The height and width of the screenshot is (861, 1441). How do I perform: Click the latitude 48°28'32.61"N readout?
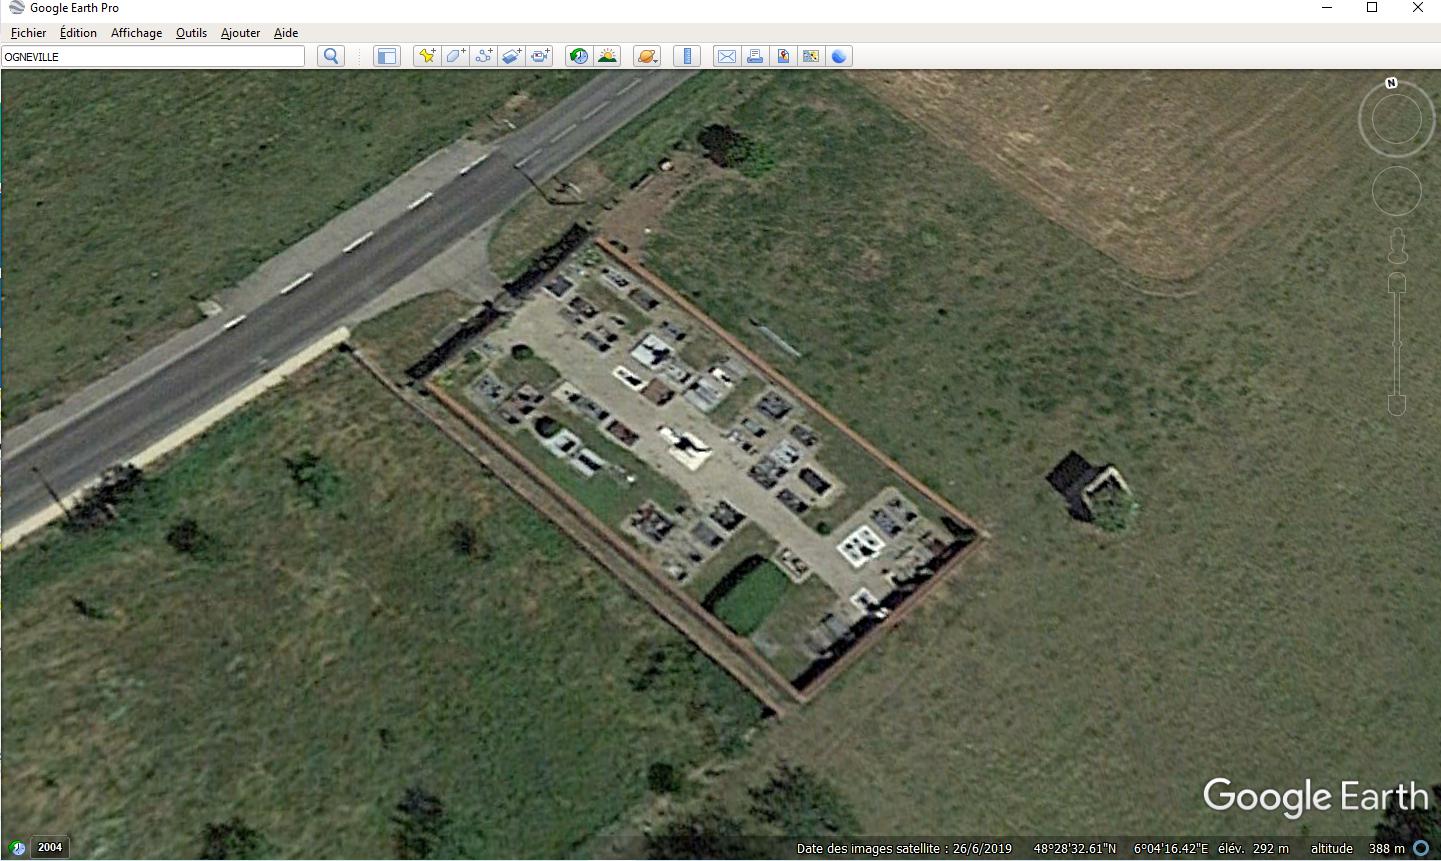tap(1075, 848)
